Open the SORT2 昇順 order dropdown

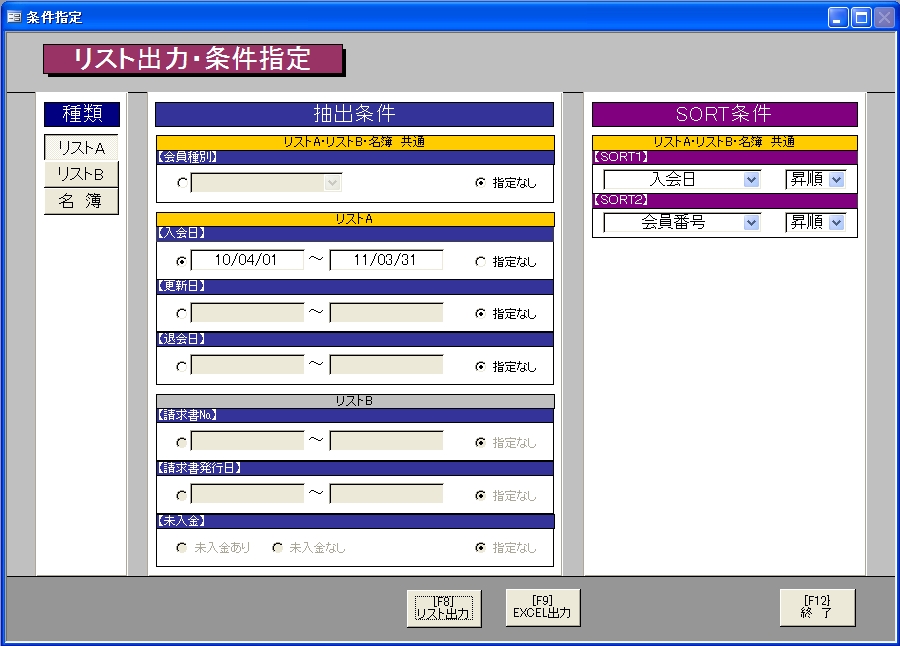(x=837, y=222)
